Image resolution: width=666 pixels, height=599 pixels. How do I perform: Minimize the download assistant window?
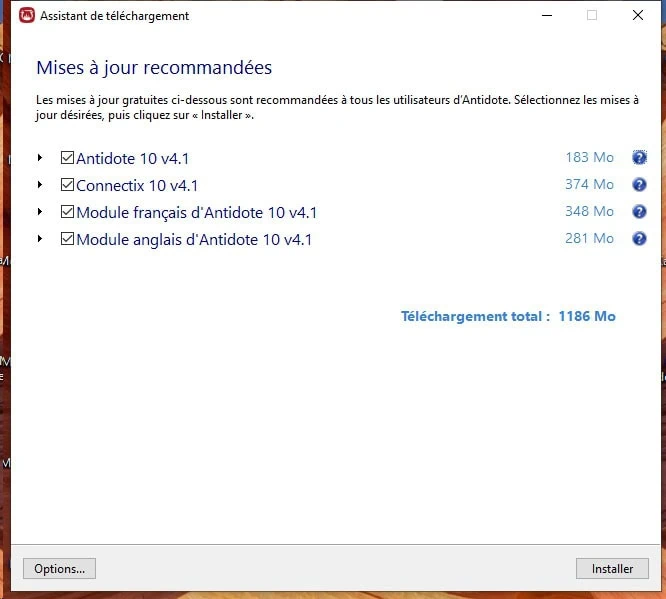click(546, 16)
